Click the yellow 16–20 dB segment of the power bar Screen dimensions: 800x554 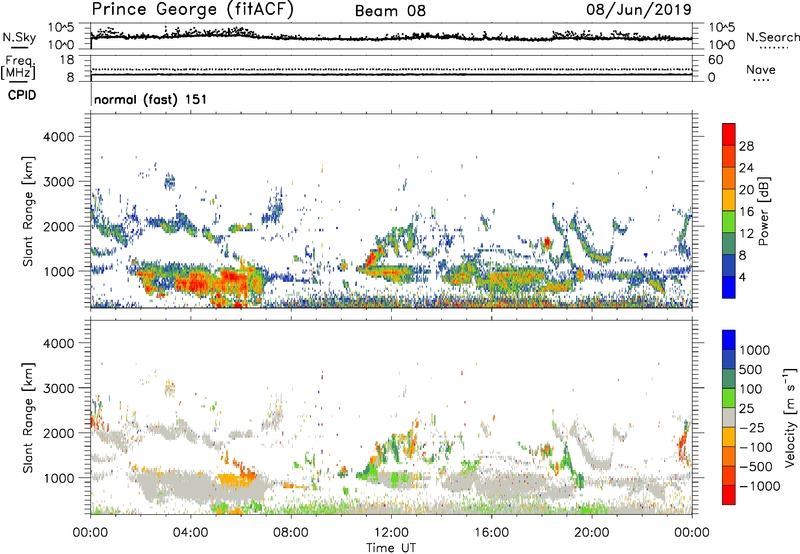[729, 200]
